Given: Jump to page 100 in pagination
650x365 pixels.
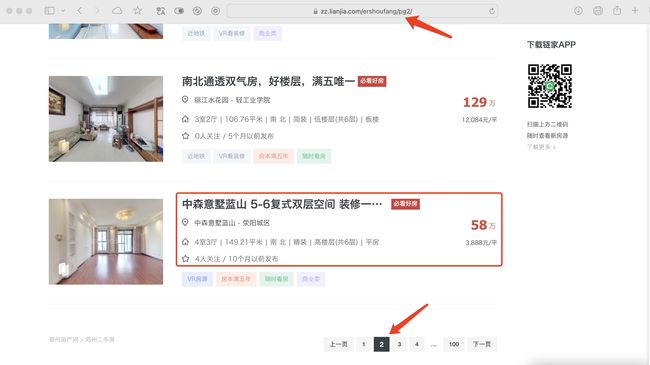Looking at the screenshot, I should tap(454, 344).
